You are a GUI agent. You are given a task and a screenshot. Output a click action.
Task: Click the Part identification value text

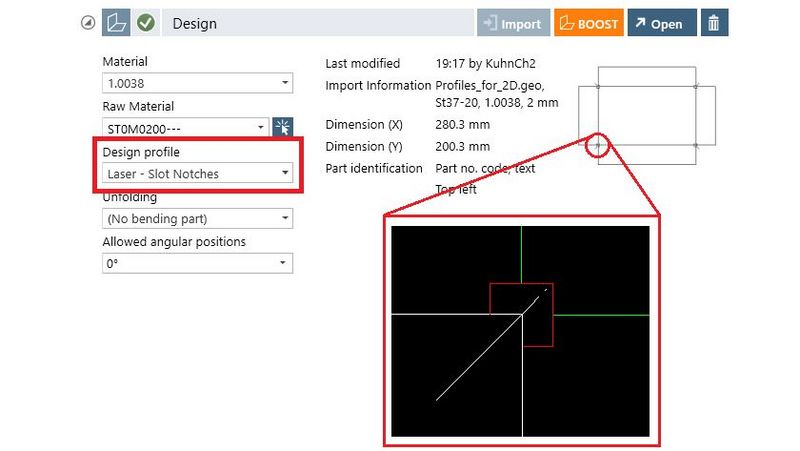coord(486,168)
